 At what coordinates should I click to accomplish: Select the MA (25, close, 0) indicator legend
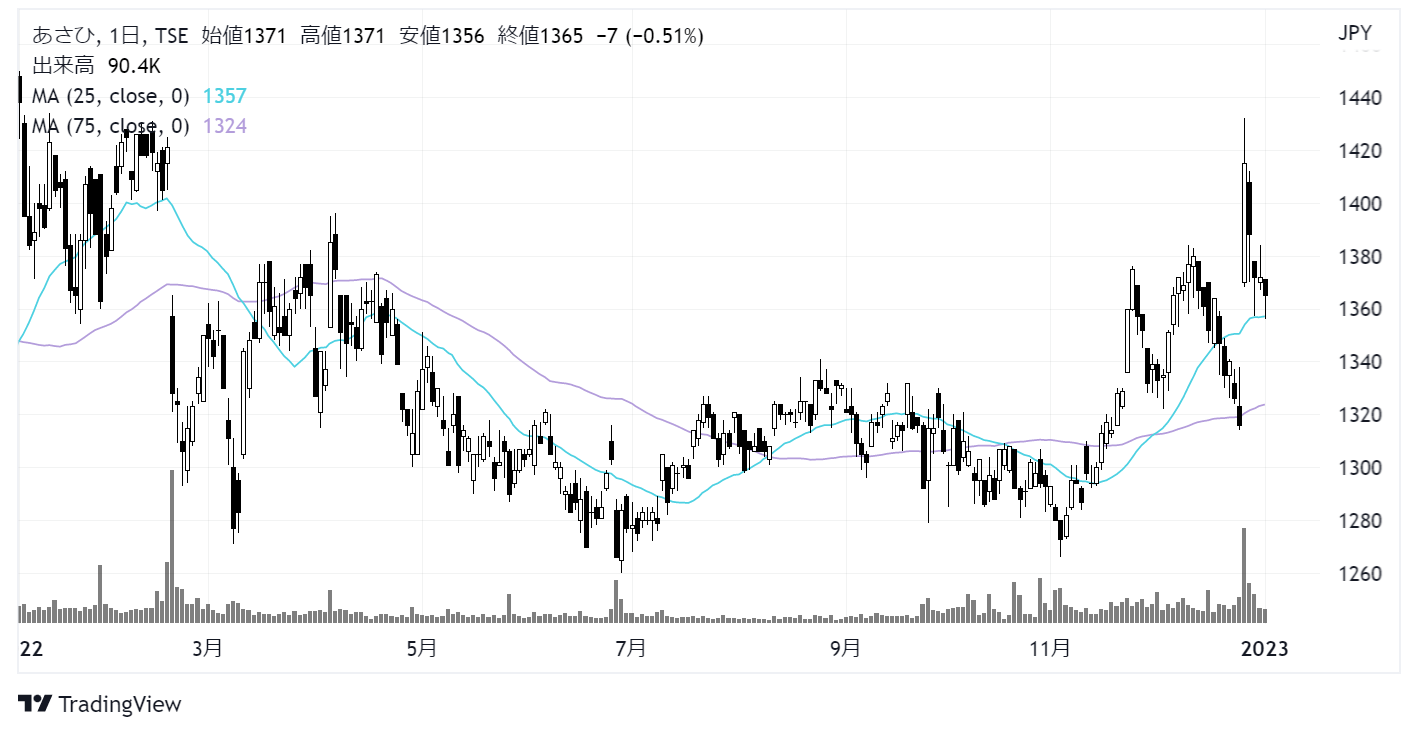[x=111, y=96]
